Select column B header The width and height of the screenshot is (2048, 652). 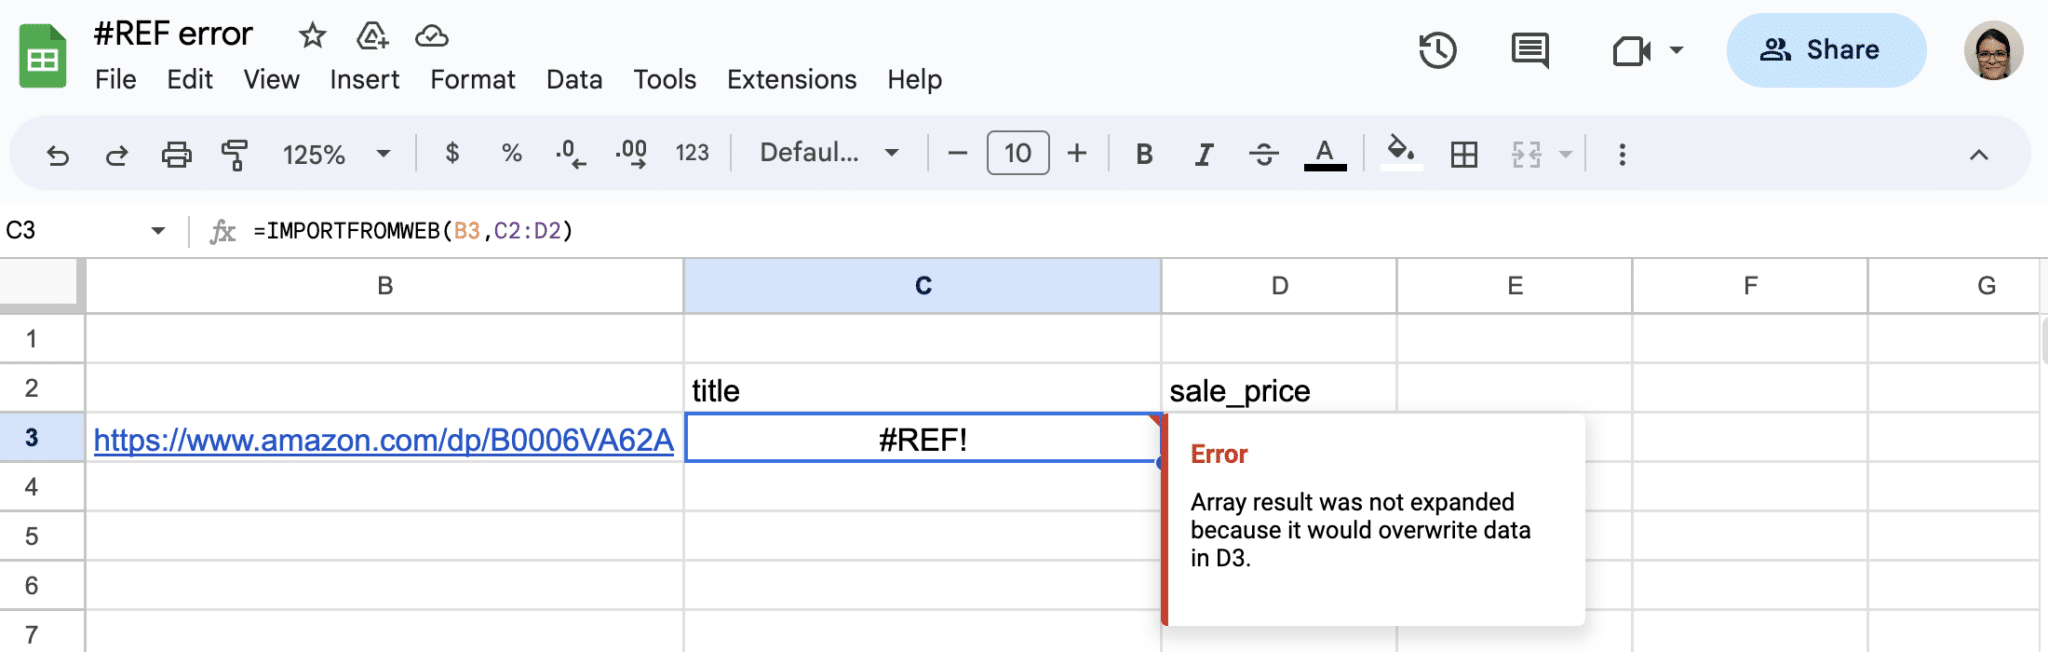(385, 286)
